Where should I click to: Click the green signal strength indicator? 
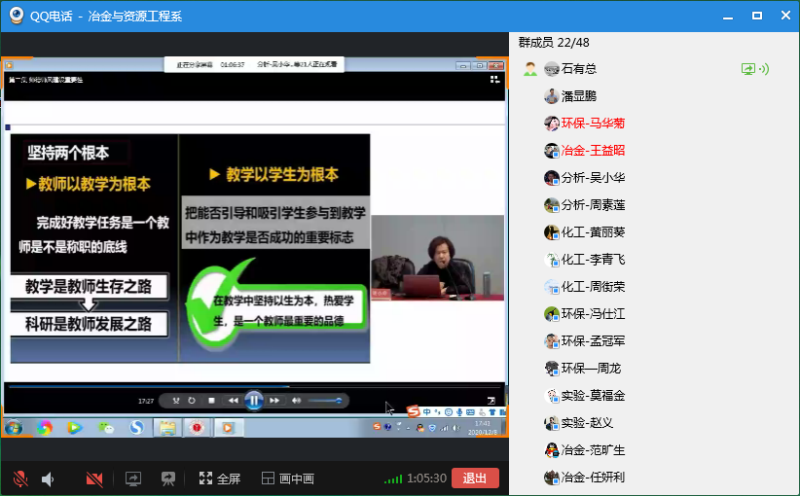pos(393,479)
